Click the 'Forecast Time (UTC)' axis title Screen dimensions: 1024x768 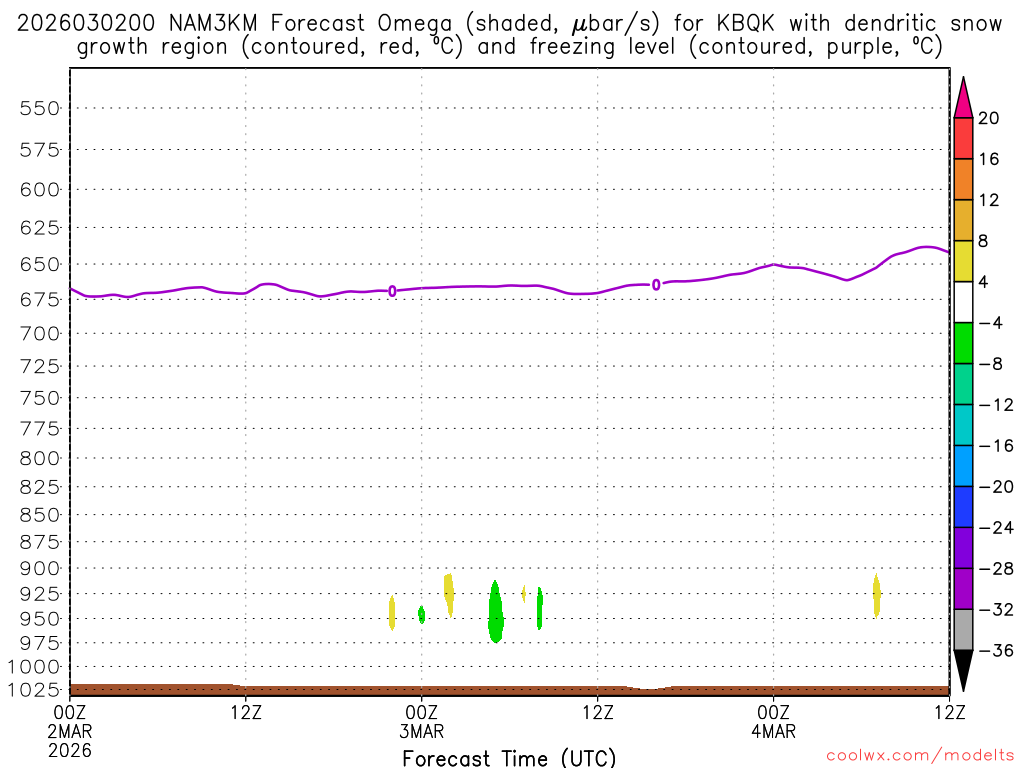point(509,758)
